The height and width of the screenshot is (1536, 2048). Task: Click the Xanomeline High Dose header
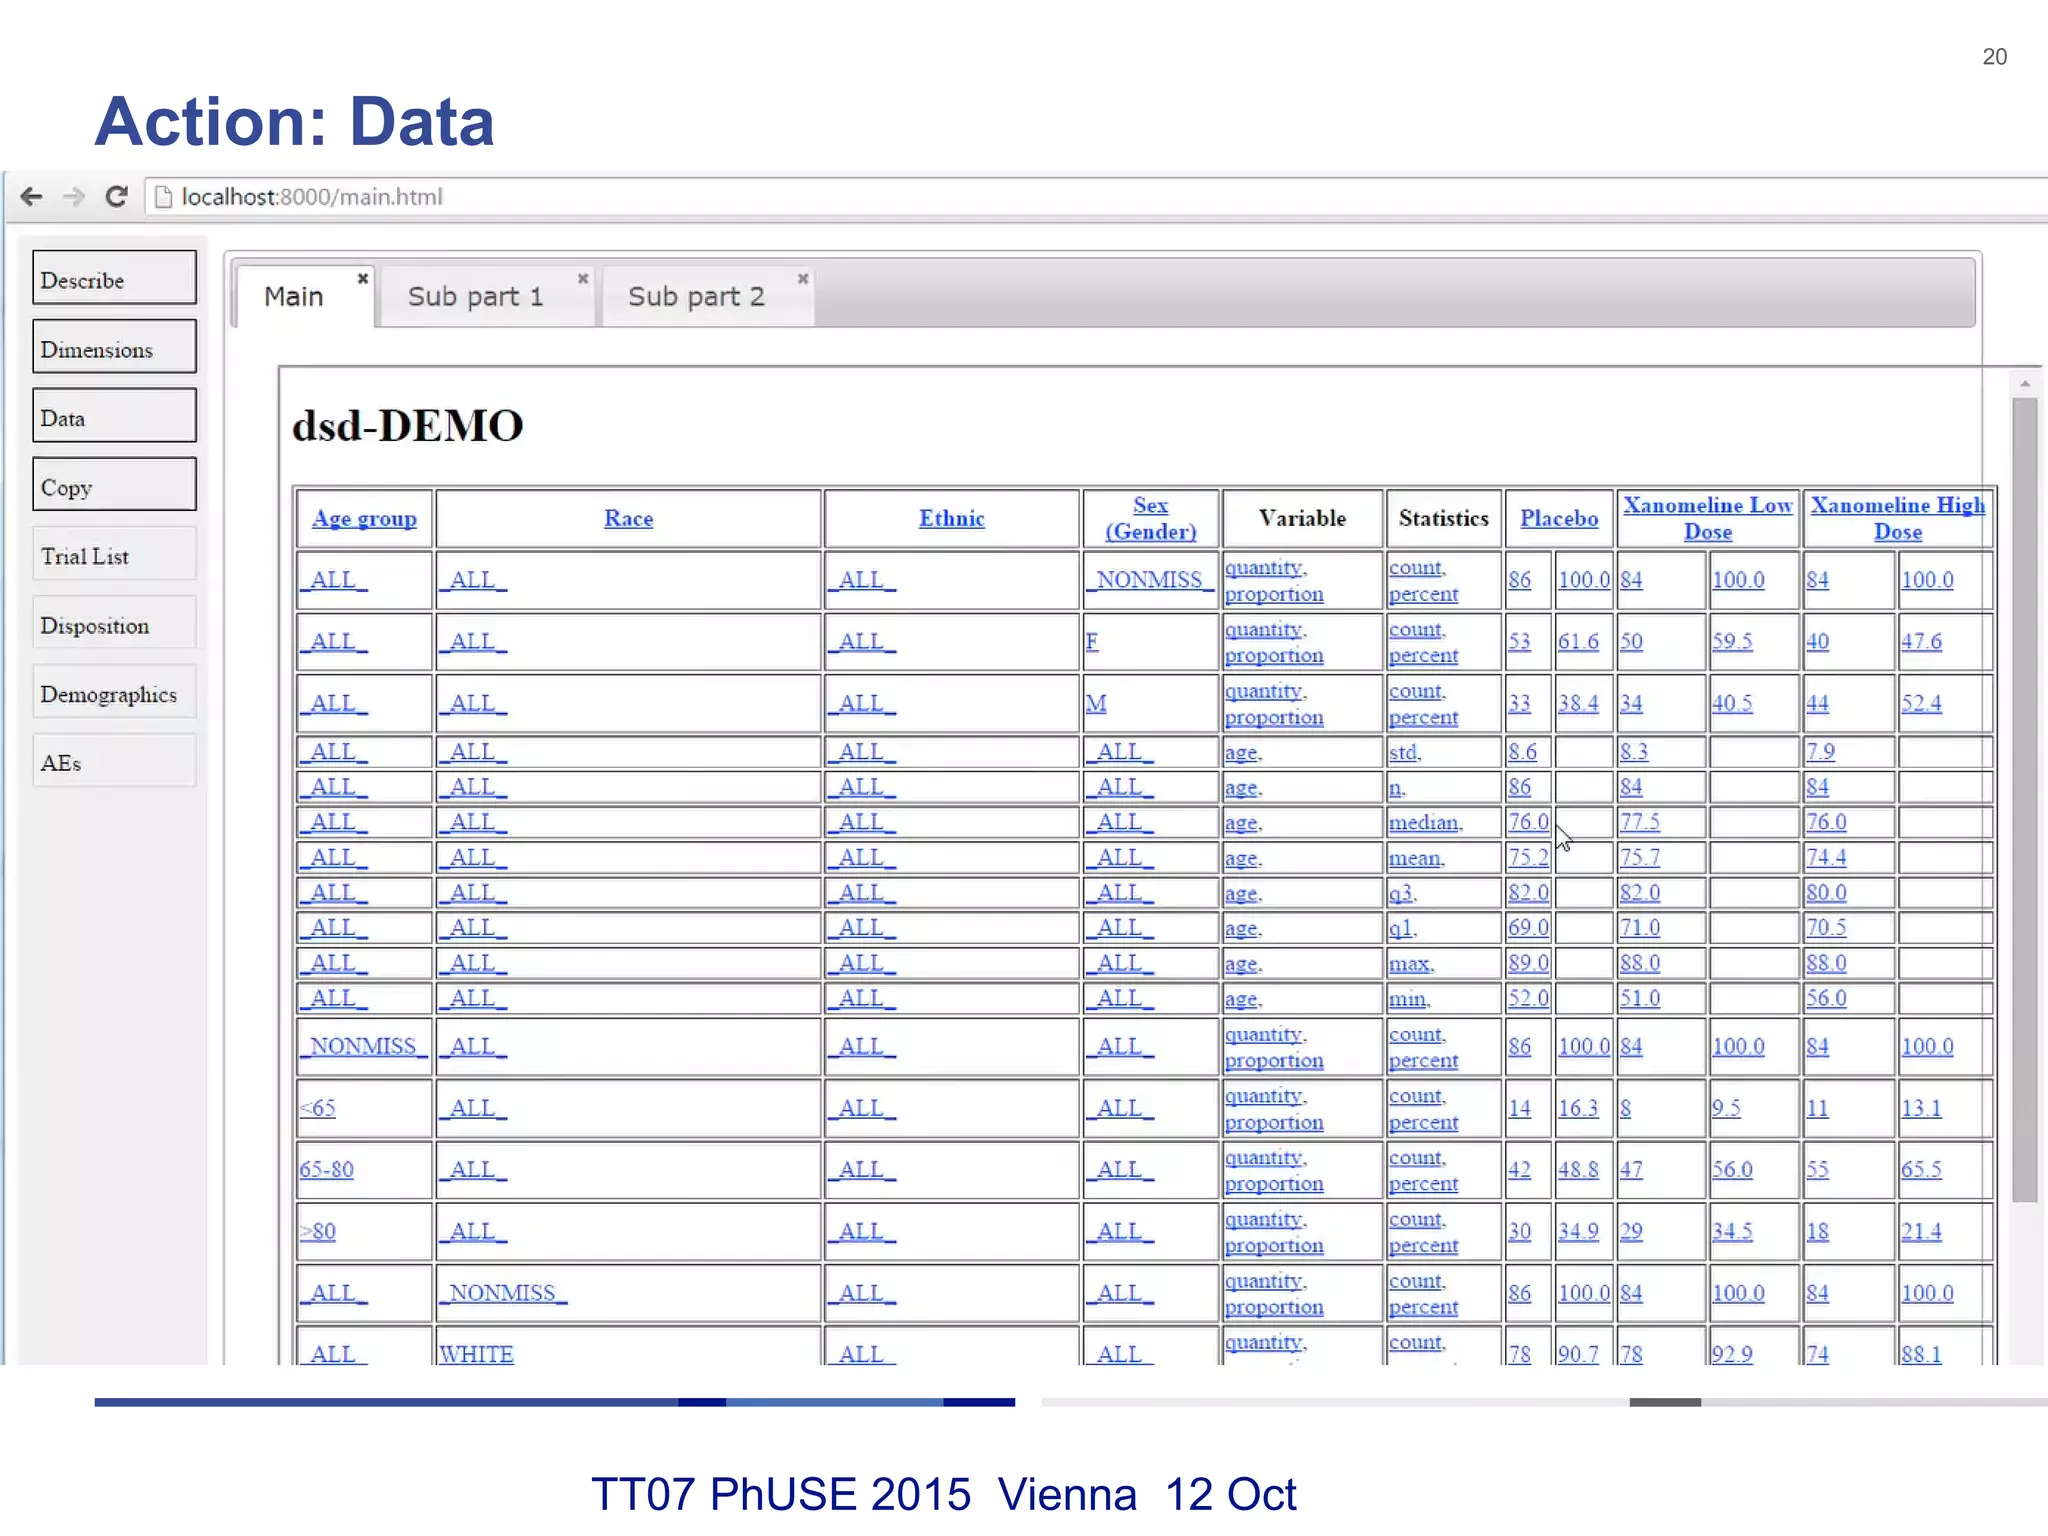pos(1897,519)
